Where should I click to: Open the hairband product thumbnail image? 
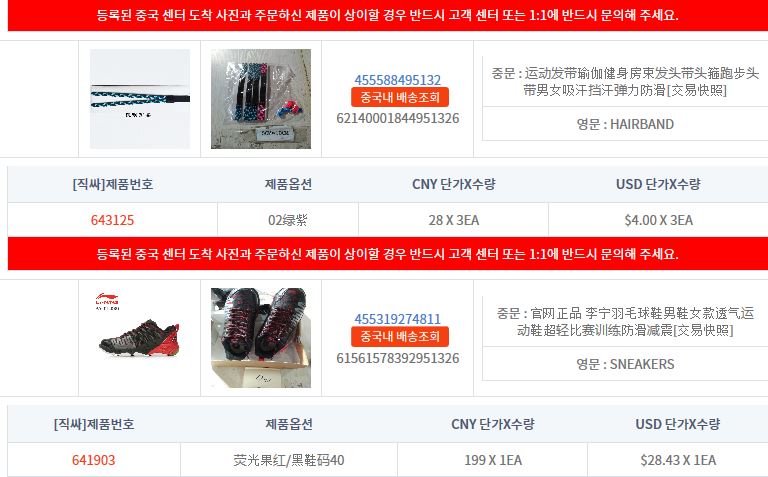(140, 99)
